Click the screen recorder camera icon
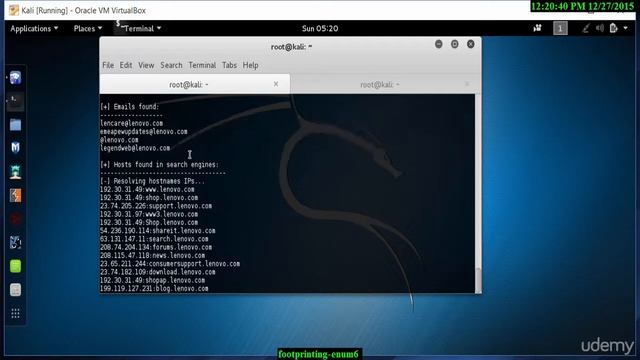 click(538, 28)
